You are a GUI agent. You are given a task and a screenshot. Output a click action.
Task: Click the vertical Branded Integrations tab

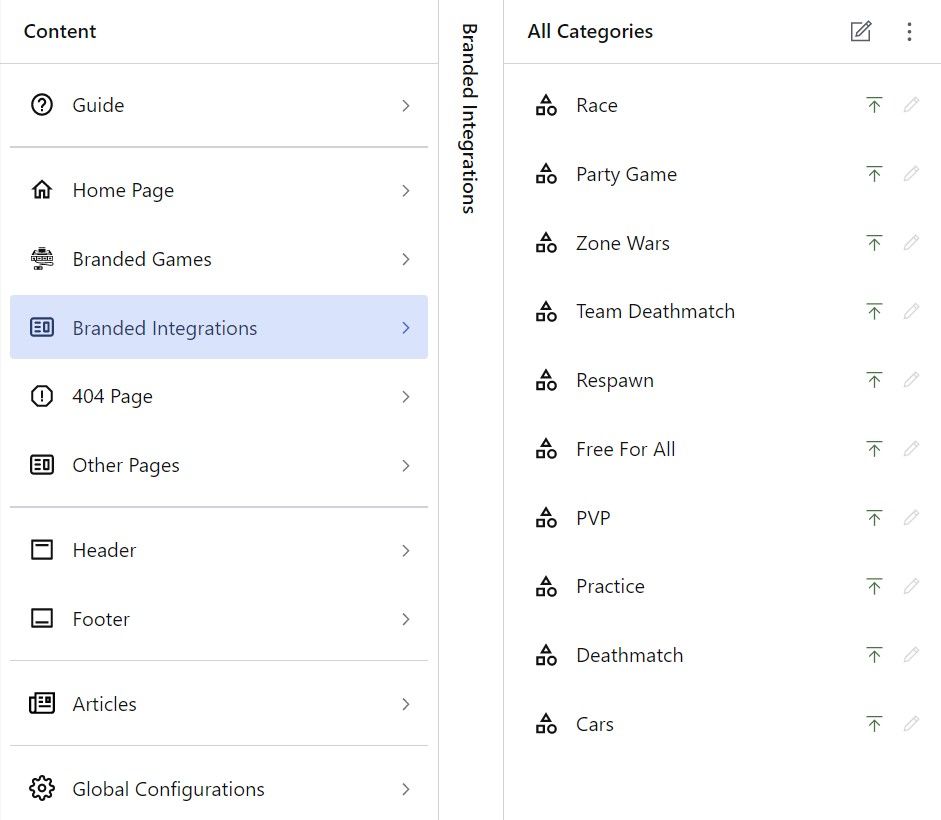coord(469,118)
